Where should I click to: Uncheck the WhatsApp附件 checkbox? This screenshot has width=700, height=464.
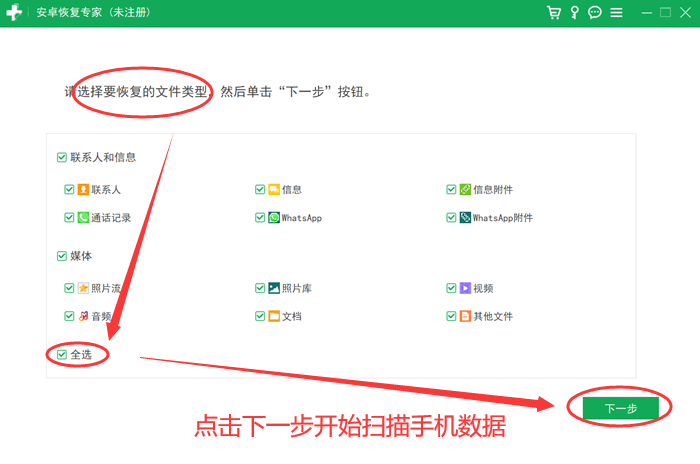pyautogui.click(x=451, y=217)
